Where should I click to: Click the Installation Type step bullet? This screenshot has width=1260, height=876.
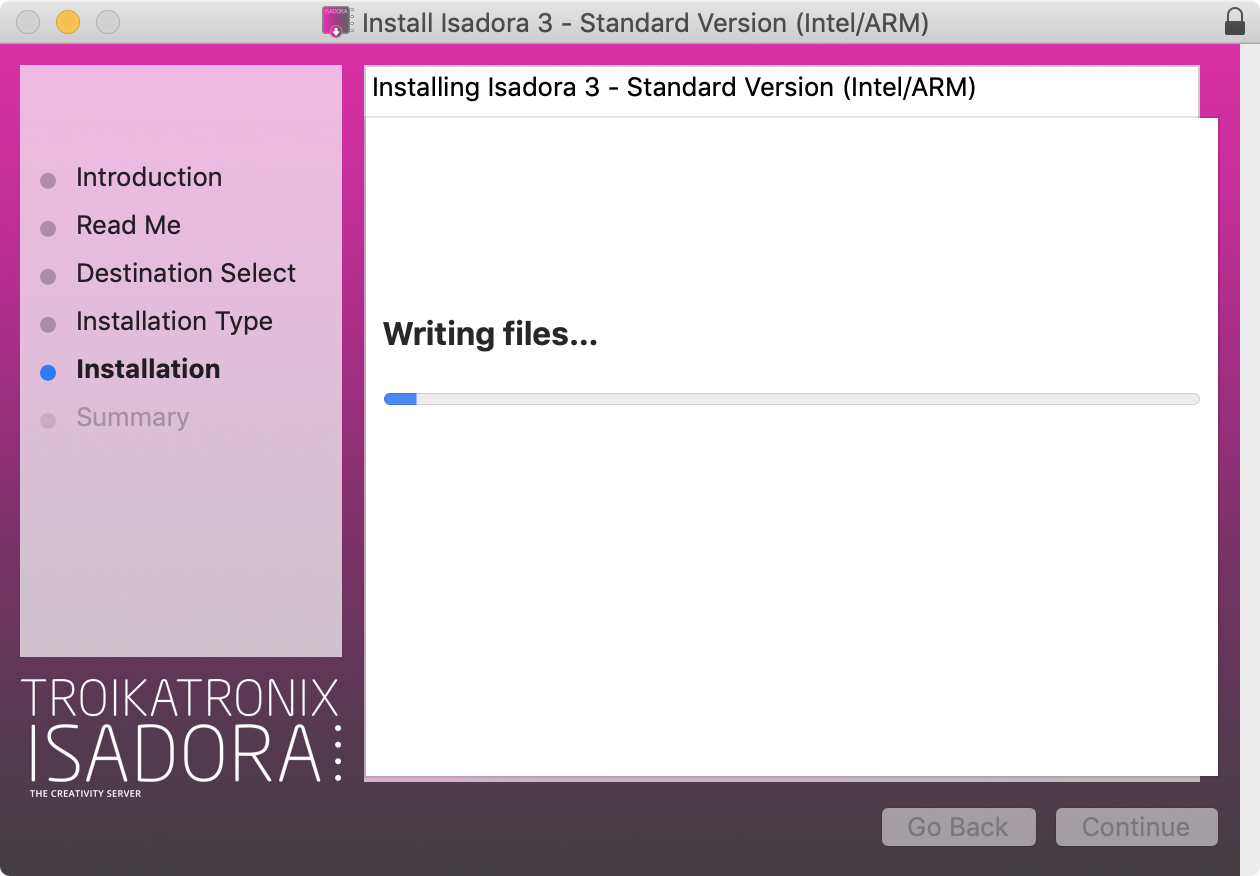click(x=48, y=325)
